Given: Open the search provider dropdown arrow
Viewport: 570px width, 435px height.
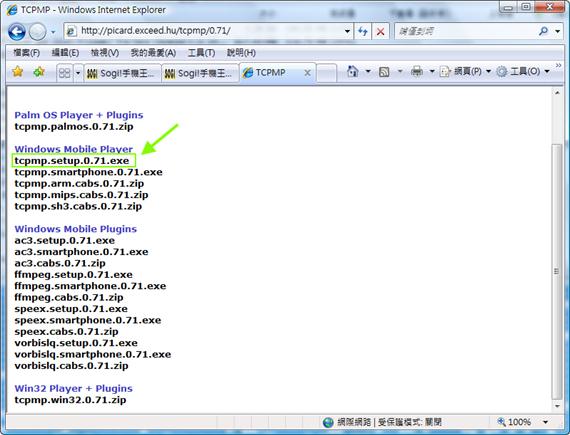Looking at the screenshot, I should [558, 31].
